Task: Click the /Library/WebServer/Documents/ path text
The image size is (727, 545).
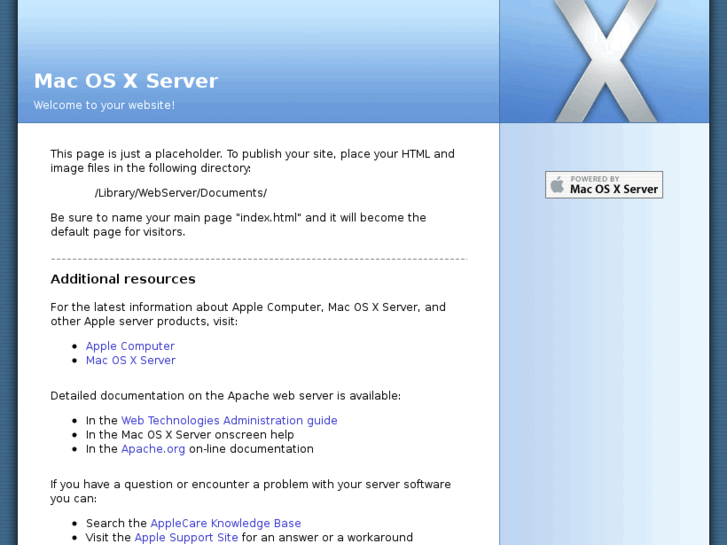Action: point(181,193)
